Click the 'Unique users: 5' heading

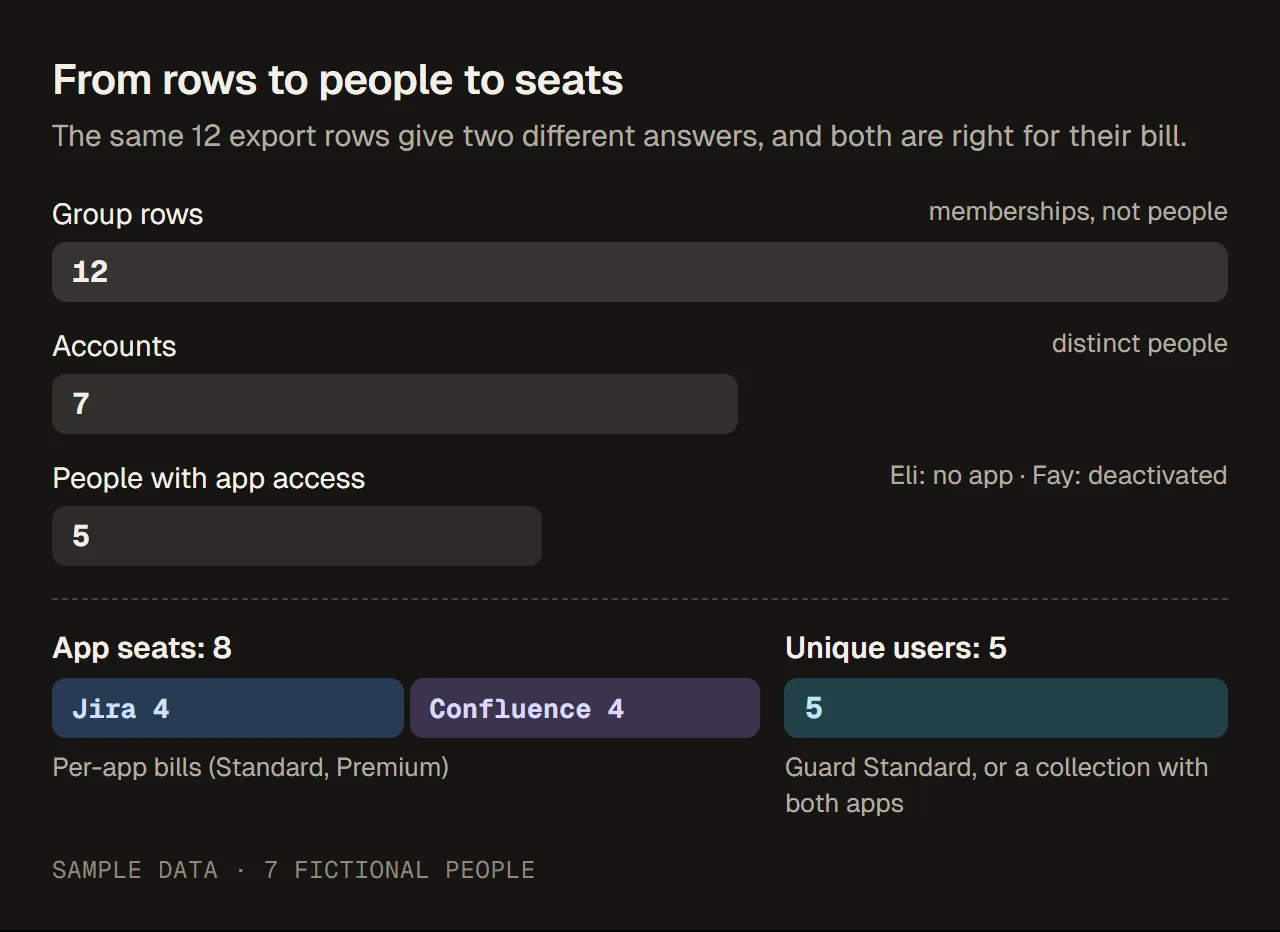point(896,648)
